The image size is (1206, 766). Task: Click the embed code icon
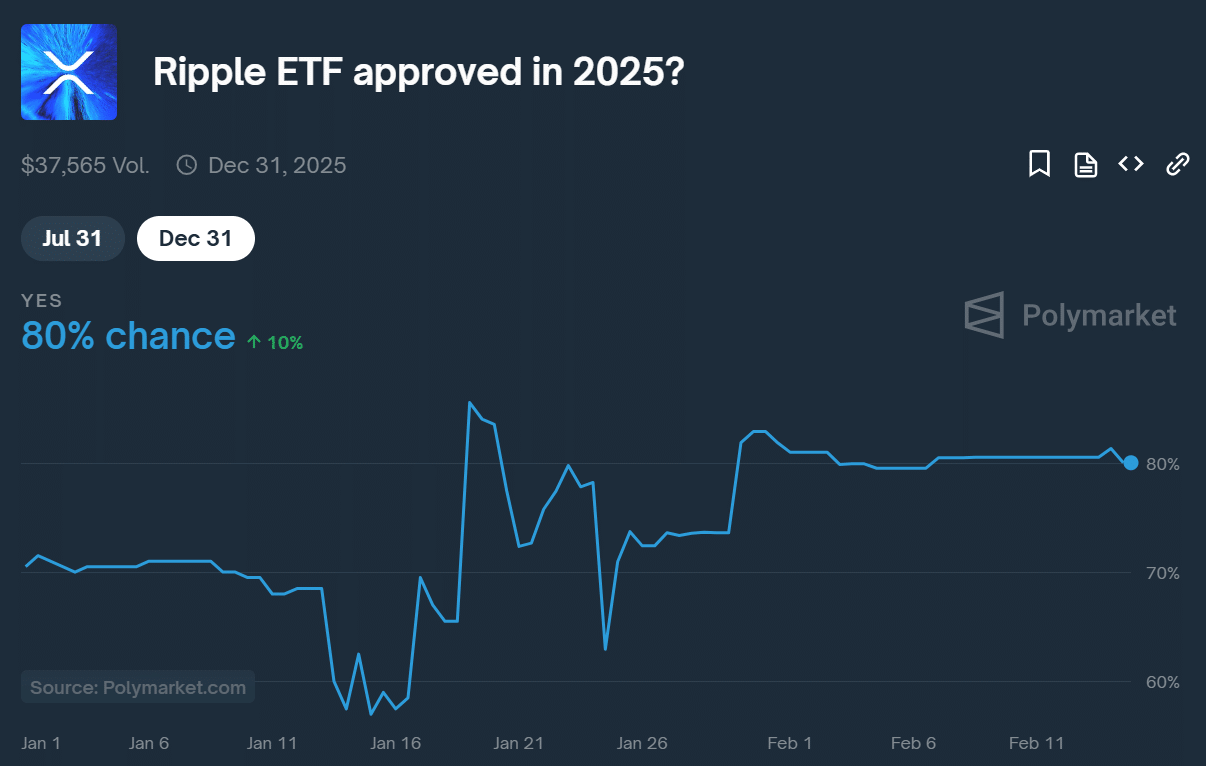click(x=1131, y=164)
